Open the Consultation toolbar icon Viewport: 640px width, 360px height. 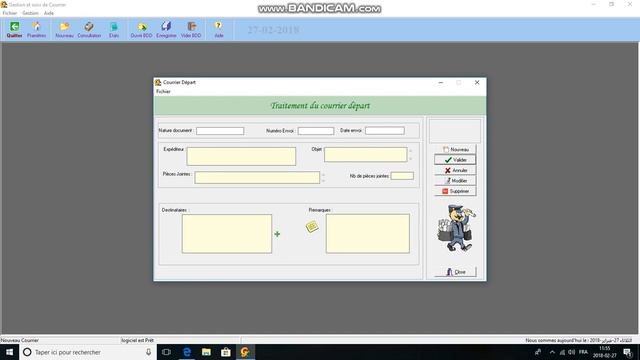point(89,30)
